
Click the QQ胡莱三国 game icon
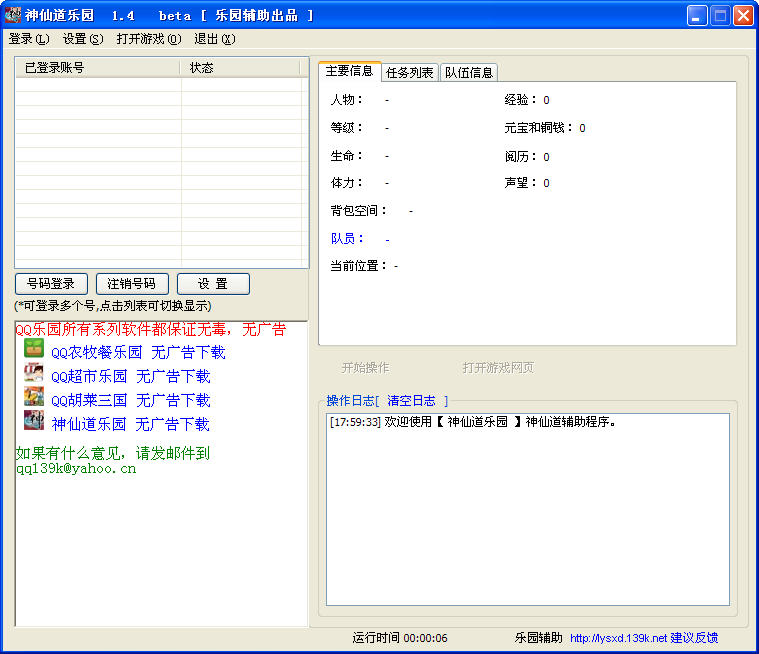(34, 397)
